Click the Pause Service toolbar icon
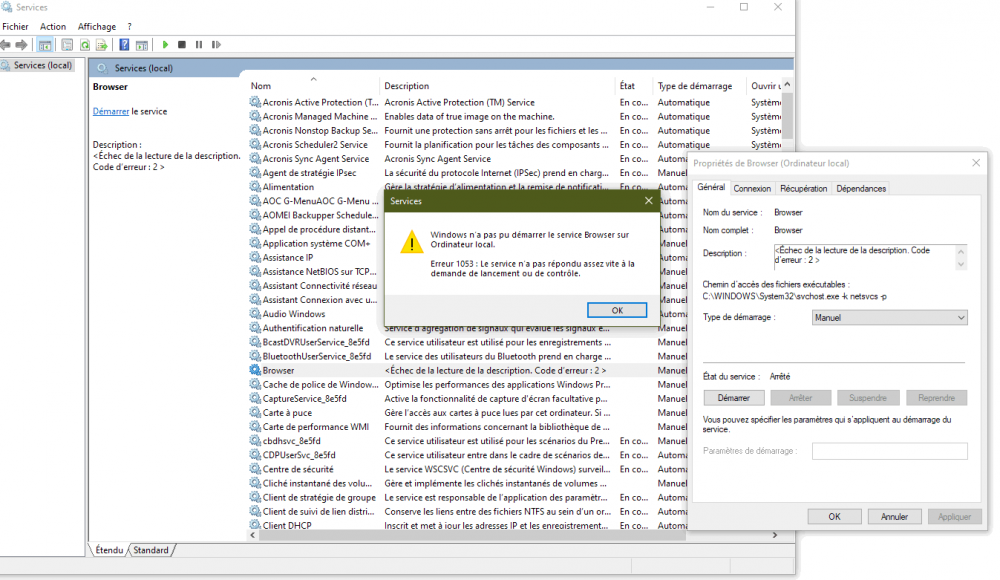This screenshot has width=1000, height=580. tap(199, 45)
